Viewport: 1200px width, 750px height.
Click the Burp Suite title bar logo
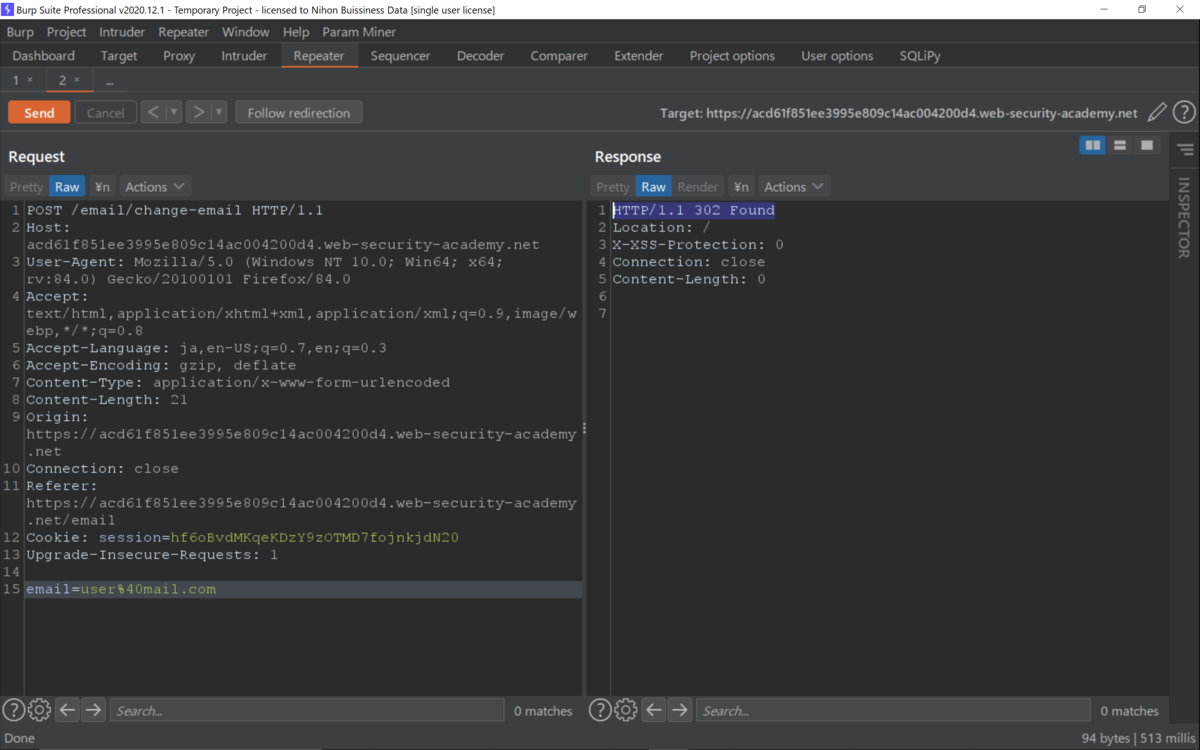point(8,9)
